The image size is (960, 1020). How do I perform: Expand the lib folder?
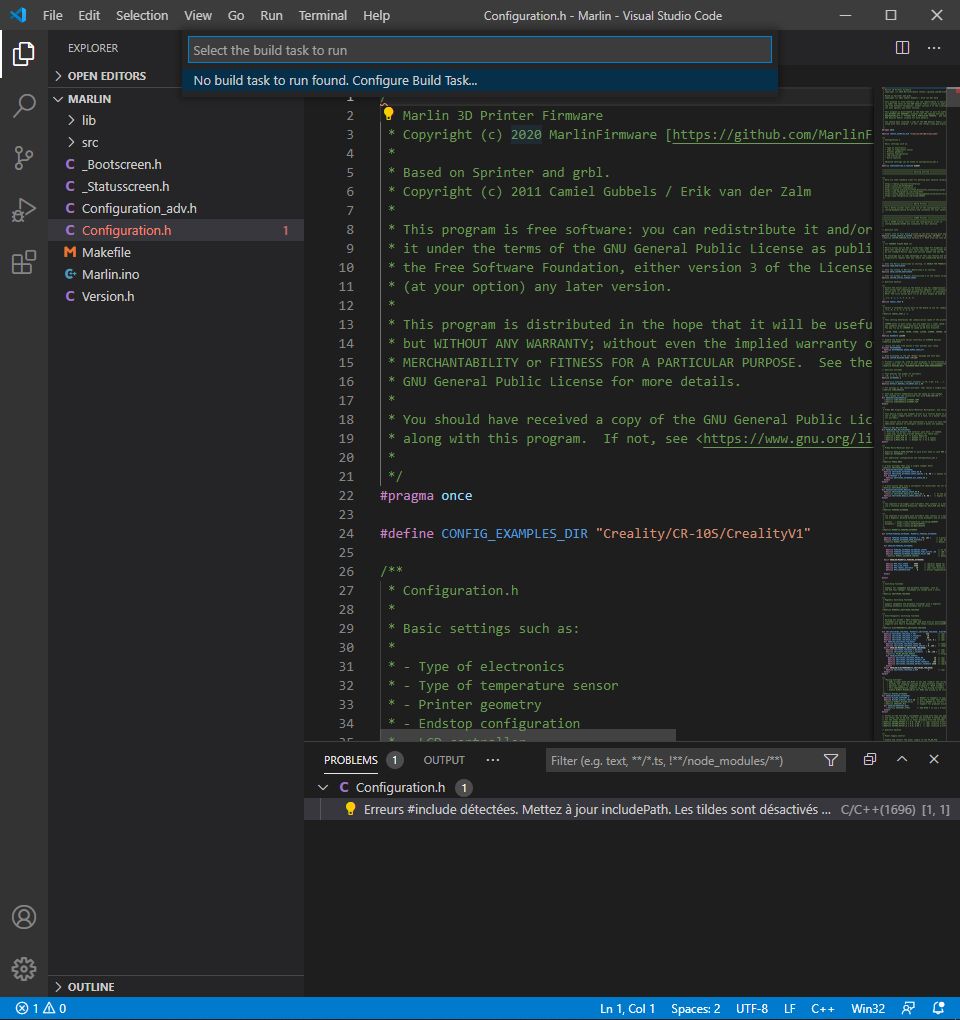[72, 120]
